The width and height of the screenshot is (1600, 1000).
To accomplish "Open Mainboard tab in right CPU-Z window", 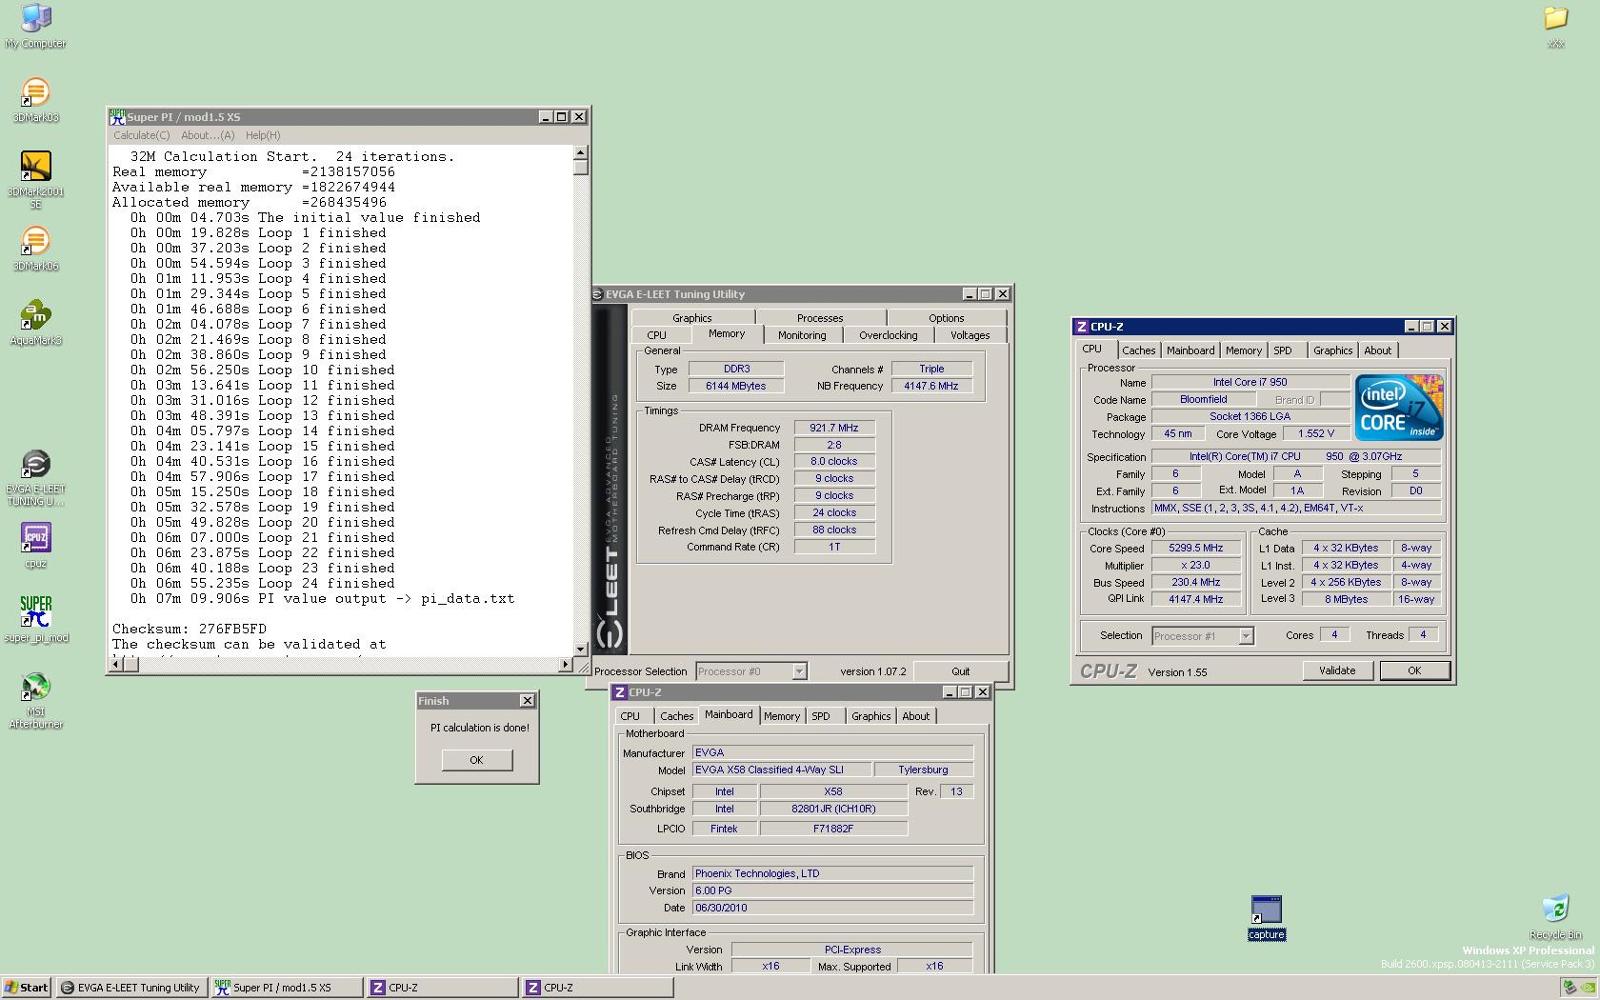I will tap(1190, 350).
